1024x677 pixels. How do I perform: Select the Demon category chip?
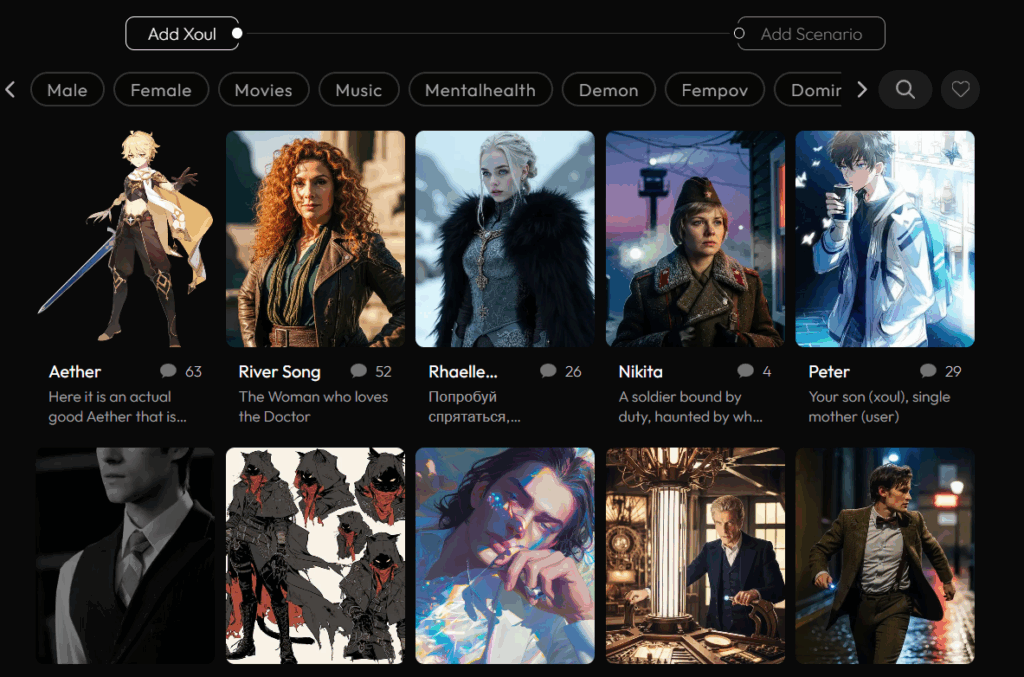tap(608, 90)
